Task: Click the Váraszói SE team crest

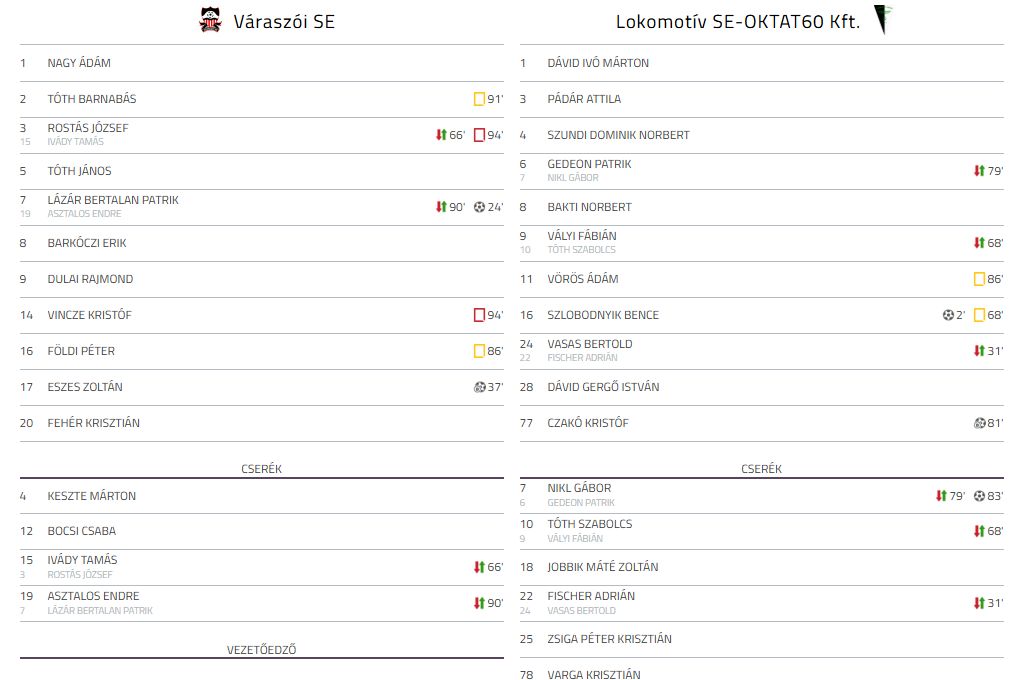Action: click(210, 20)
